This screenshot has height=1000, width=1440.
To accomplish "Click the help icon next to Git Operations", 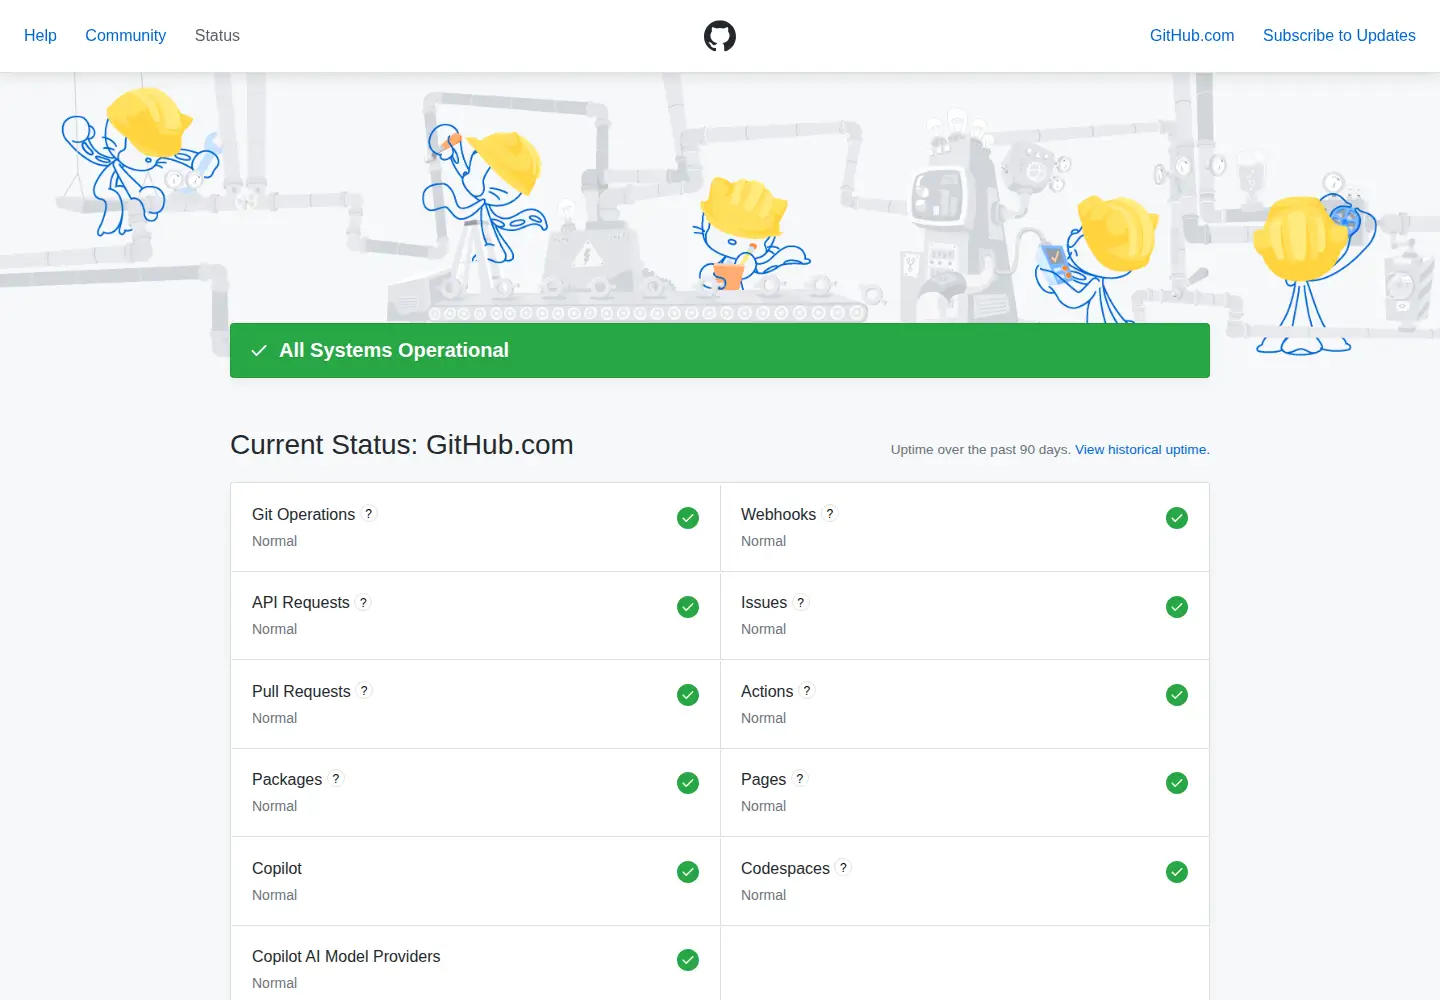I will 369,514.
